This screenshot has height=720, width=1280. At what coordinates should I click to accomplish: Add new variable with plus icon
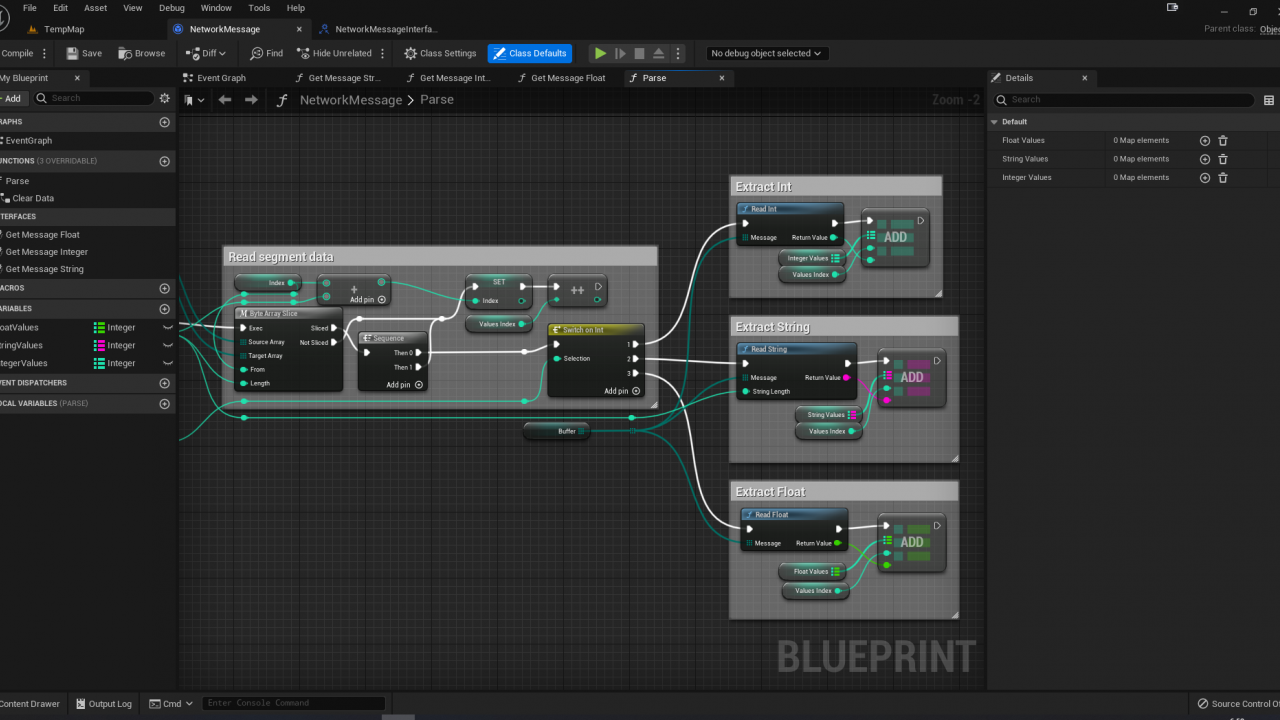coord(165,308)
